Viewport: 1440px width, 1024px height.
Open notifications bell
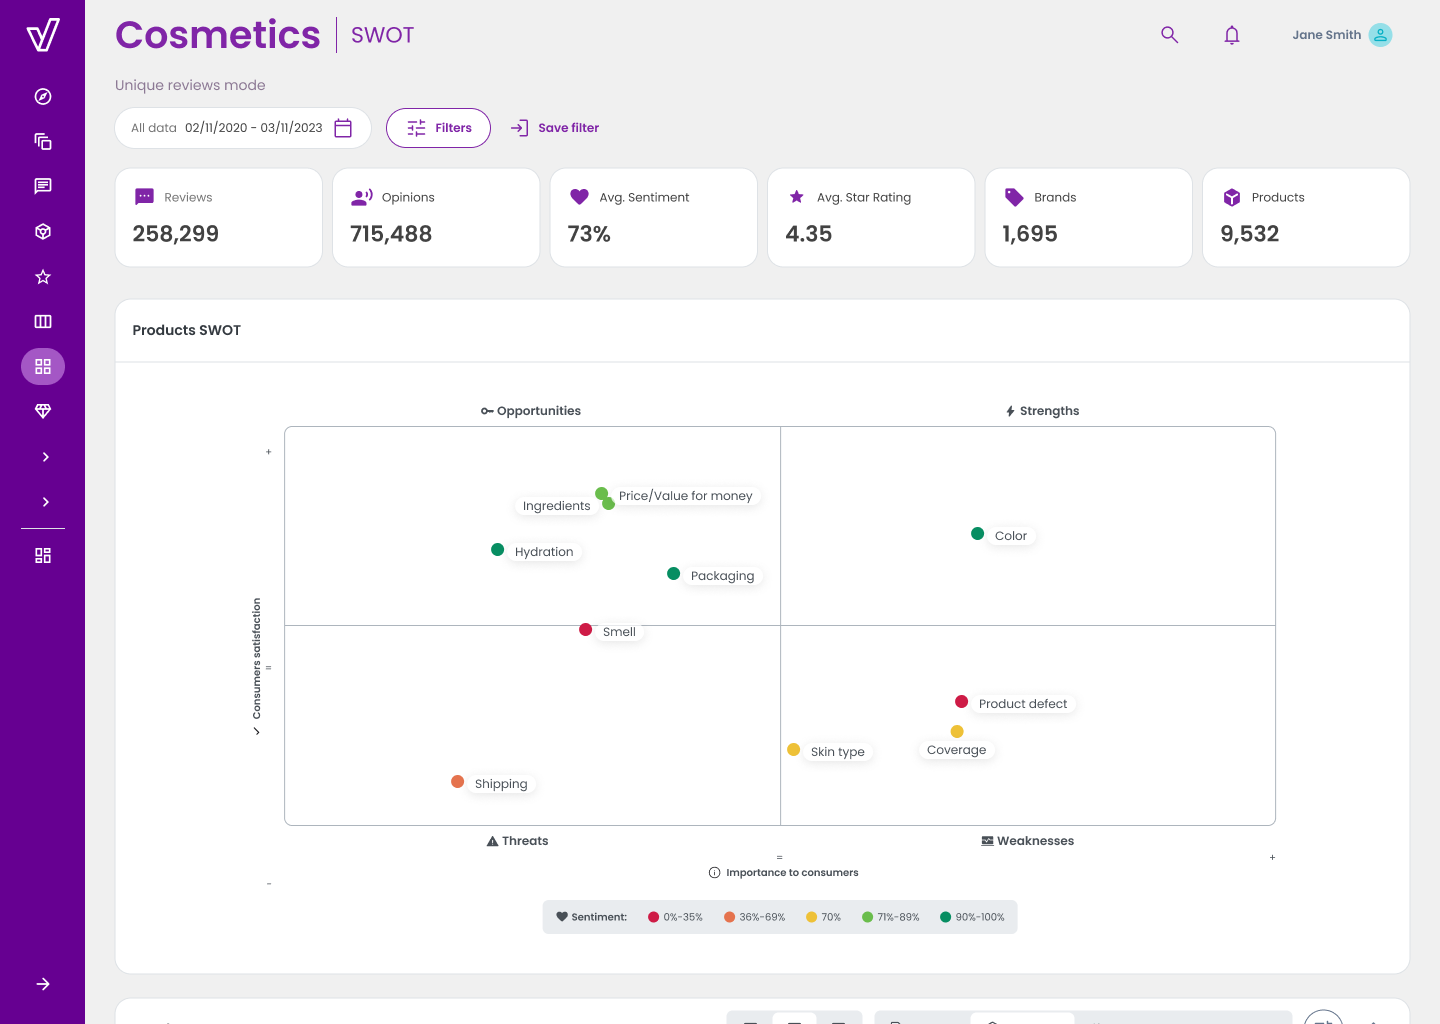pos(1232,35)
